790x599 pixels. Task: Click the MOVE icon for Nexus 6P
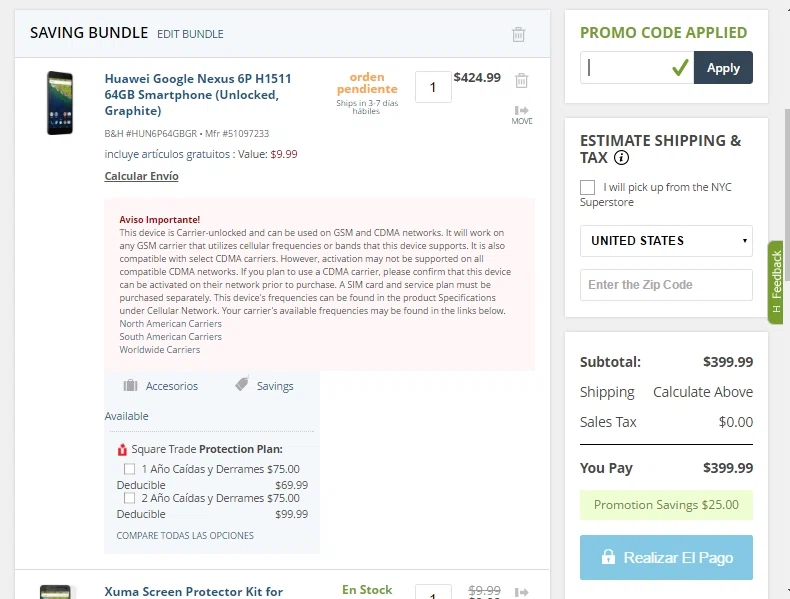[x=521, y=115]
